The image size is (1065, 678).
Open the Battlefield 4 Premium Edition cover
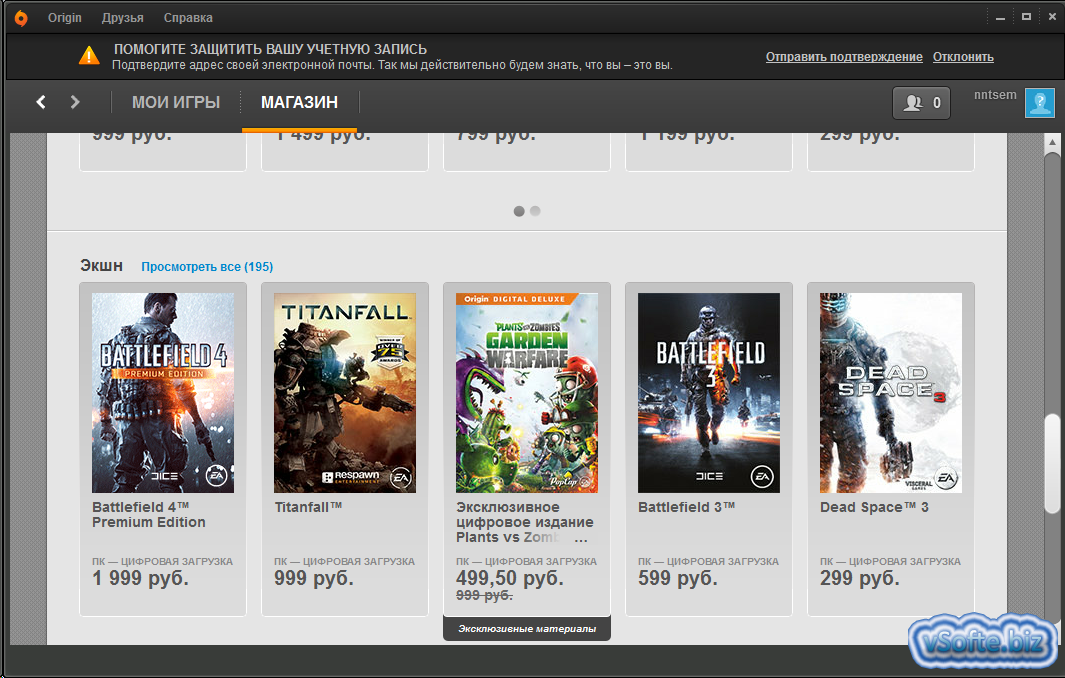(x=163, y=393)
